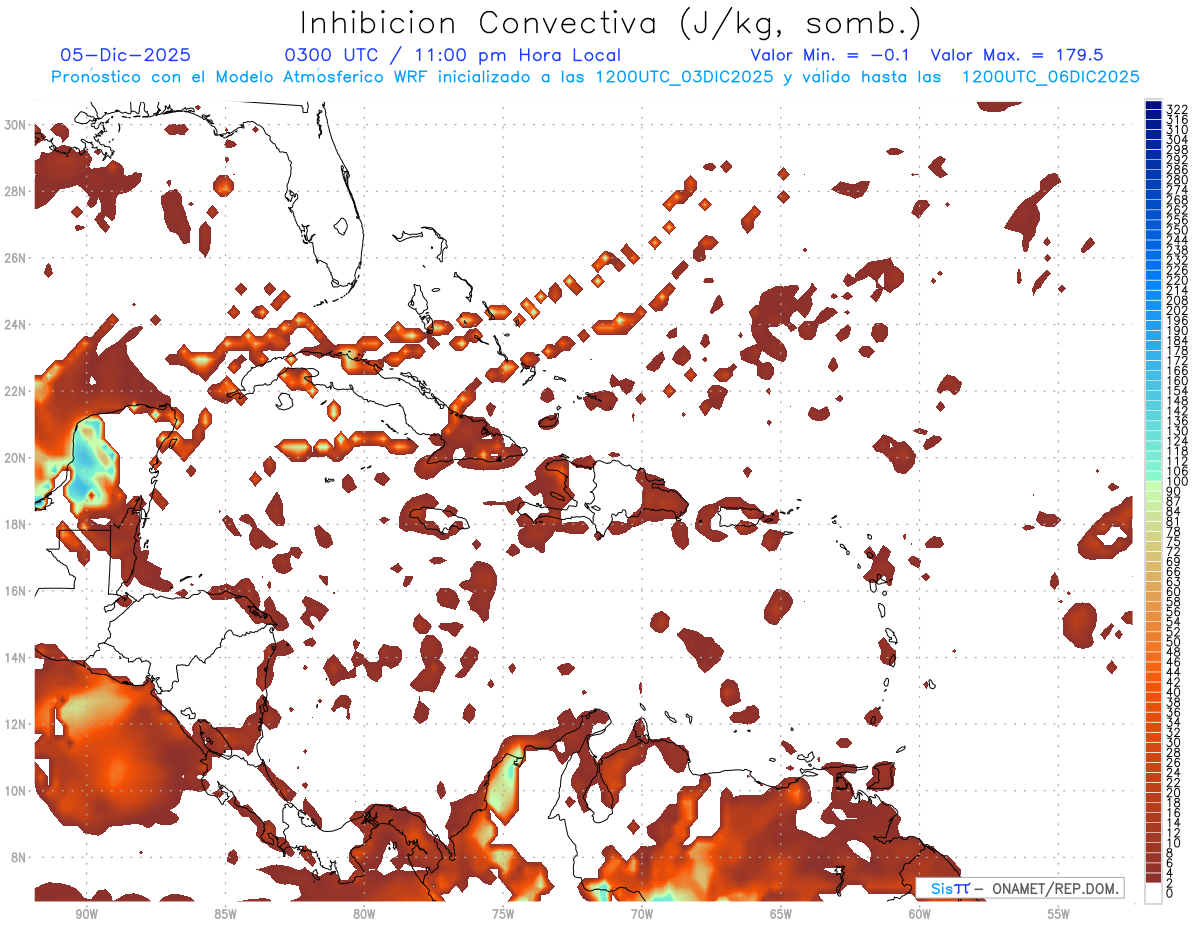This screenshot has height=927, width=1200.
Task: Click the '8N' latitude label
Action: [x=19, y=857]
